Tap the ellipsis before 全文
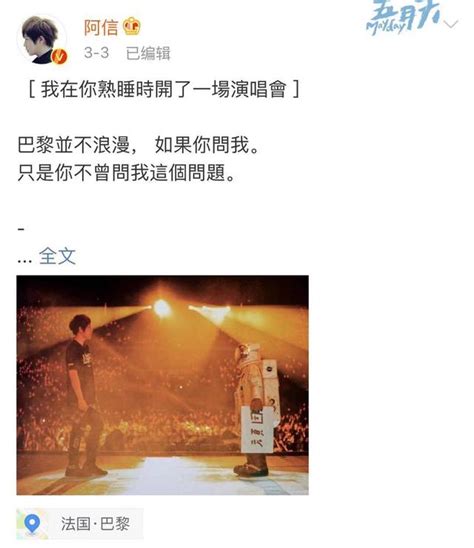Image resolution: width=474 pixels, height=548 pixels. click(x=24, y=260)
